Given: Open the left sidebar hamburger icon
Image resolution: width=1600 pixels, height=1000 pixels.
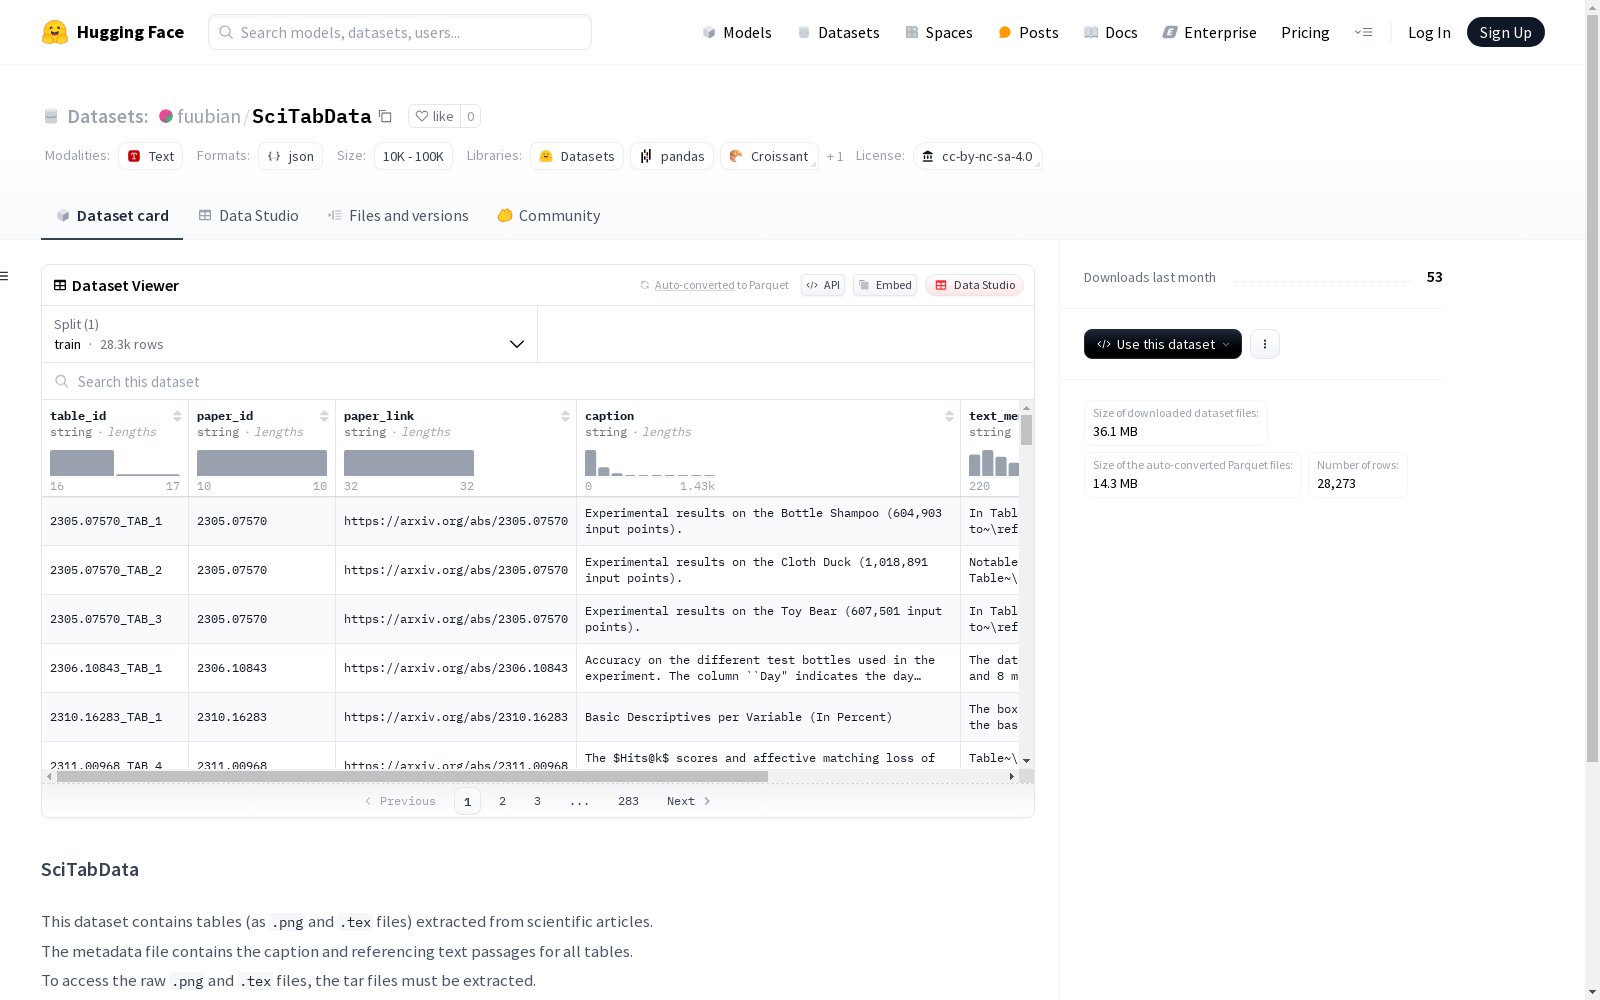Looking at the screenshot, I should point(4,276).
